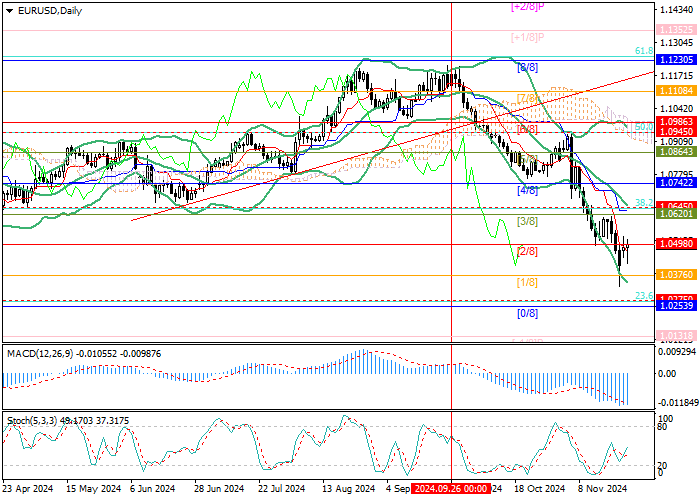Click the 23.6 Fibonacci level label
Viewport: 700px width, 500px height.
pos(644,296)
